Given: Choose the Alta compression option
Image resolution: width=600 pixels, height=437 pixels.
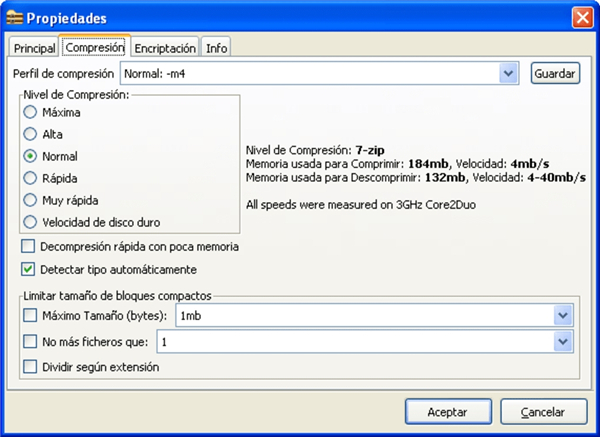Looking at the screenshot, I should coord(30,134).
